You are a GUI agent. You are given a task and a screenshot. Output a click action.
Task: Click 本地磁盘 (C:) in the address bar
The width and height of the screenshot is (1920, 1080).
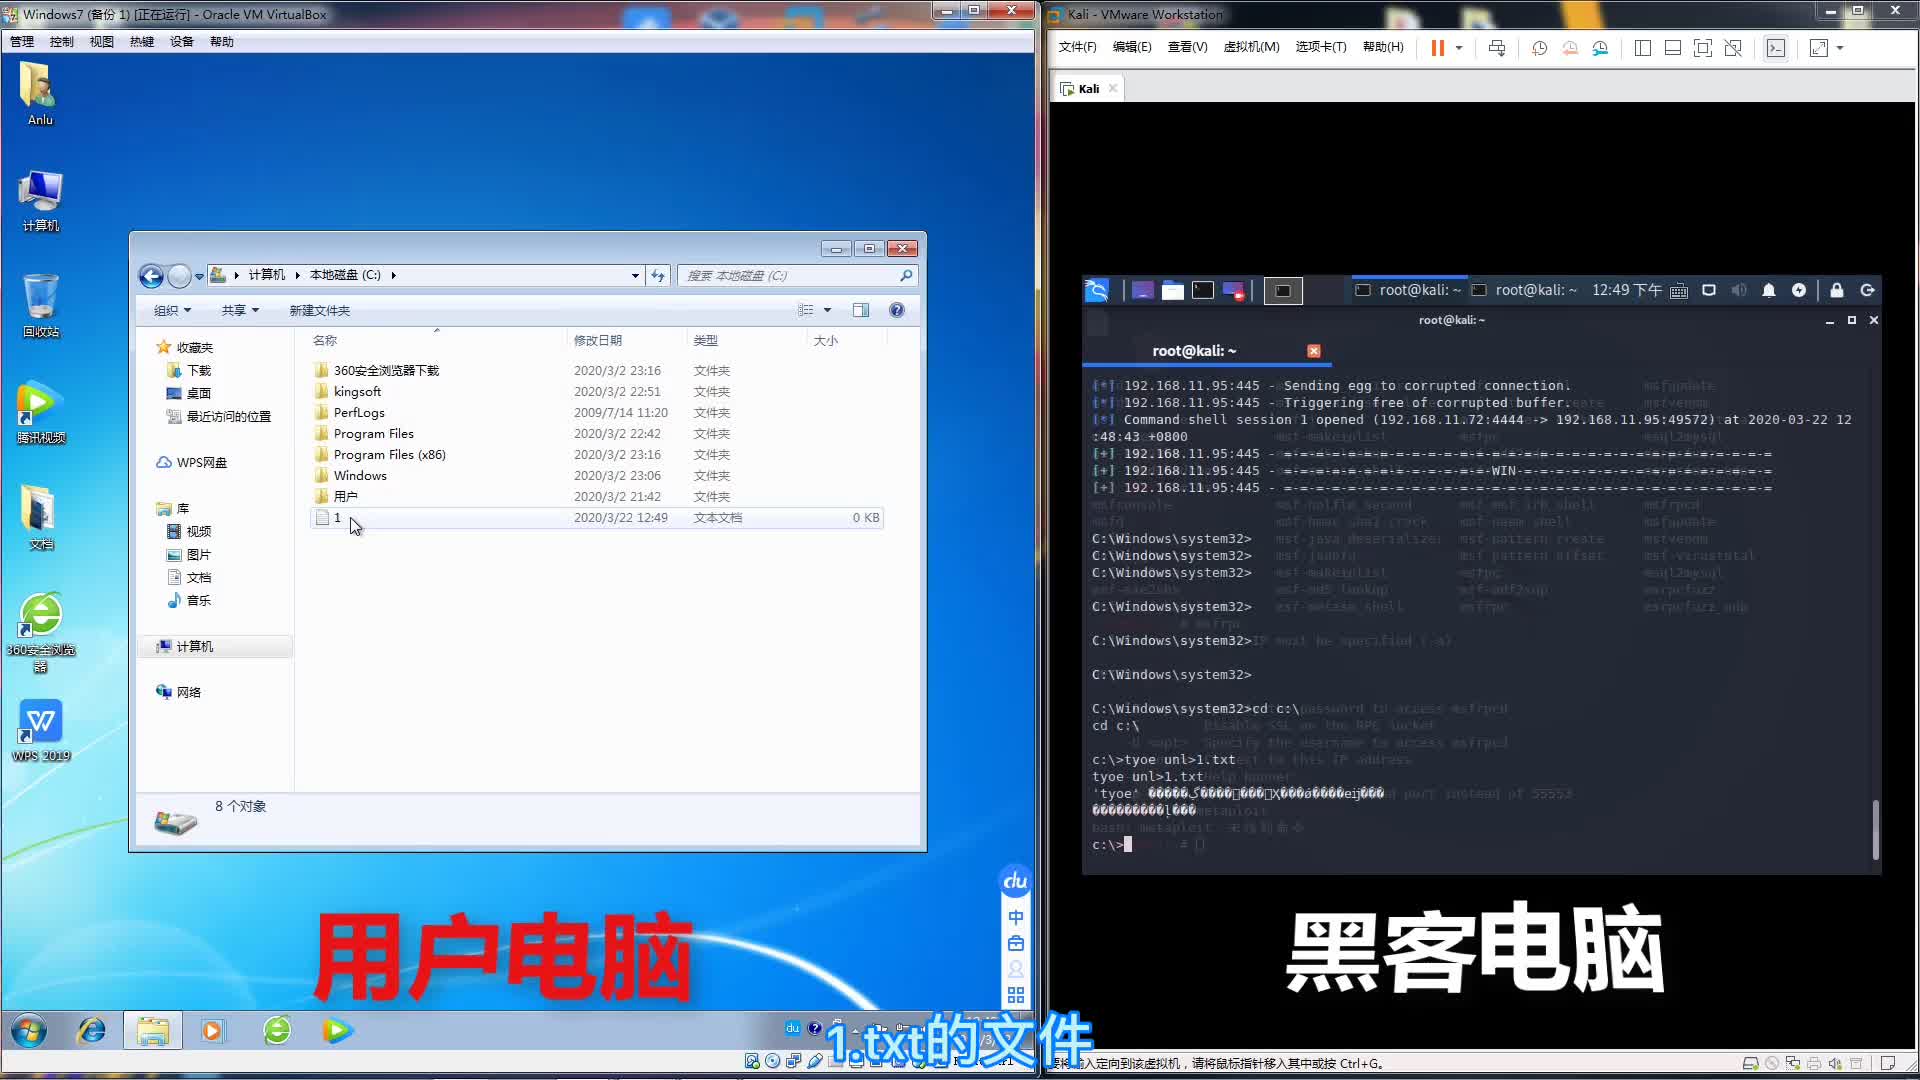click(x=345, y=275)
